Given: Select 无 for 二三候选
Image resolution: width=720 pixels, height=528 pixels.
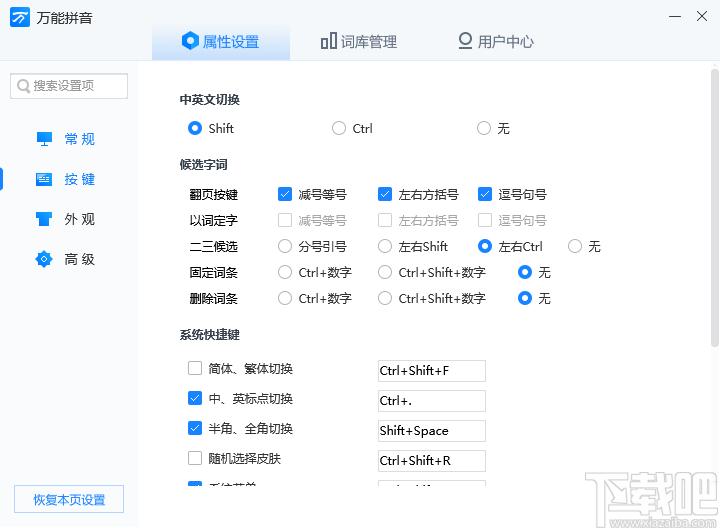Looking at the screenshot, I should click(575, 247).
